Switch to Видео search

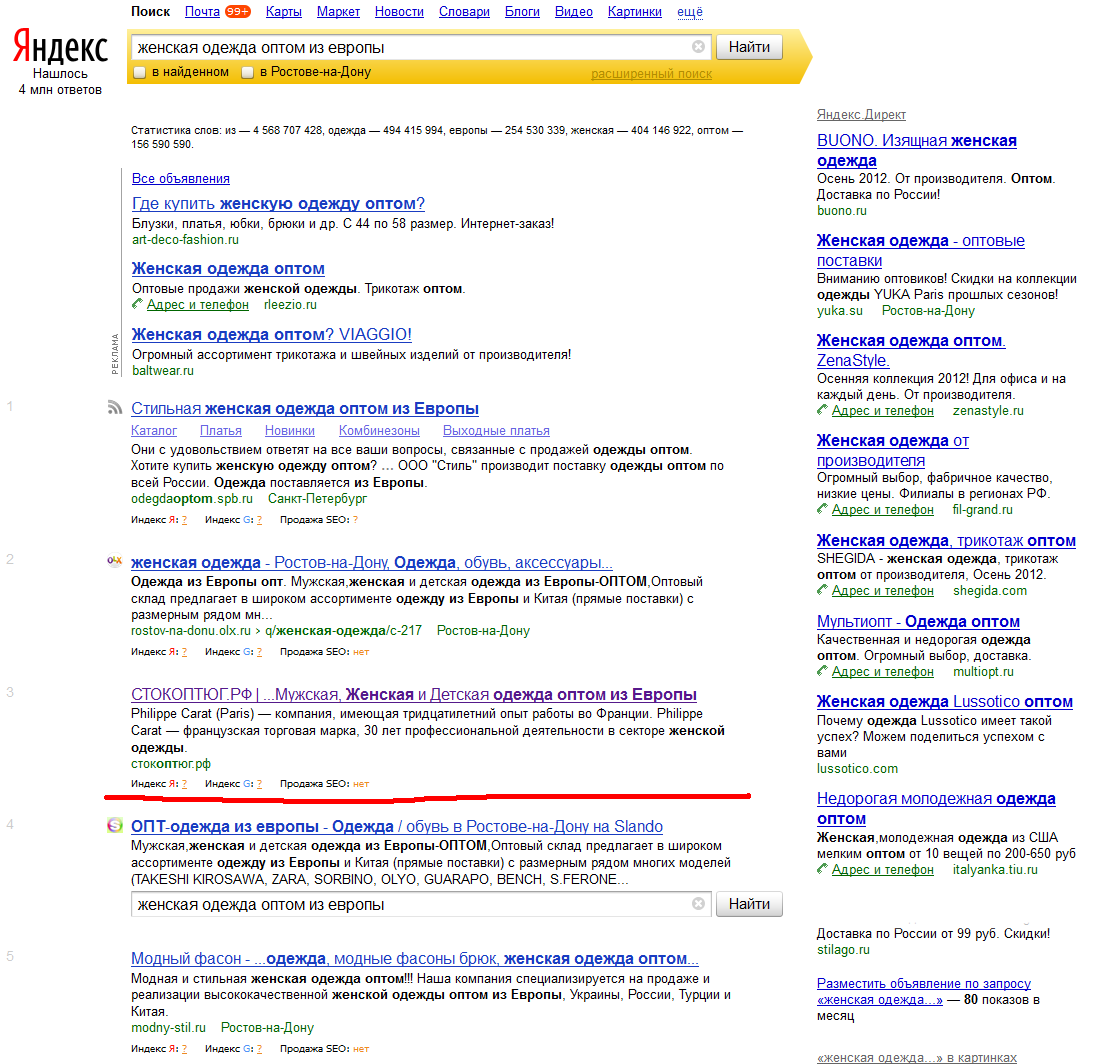click(x=574, y=11)
